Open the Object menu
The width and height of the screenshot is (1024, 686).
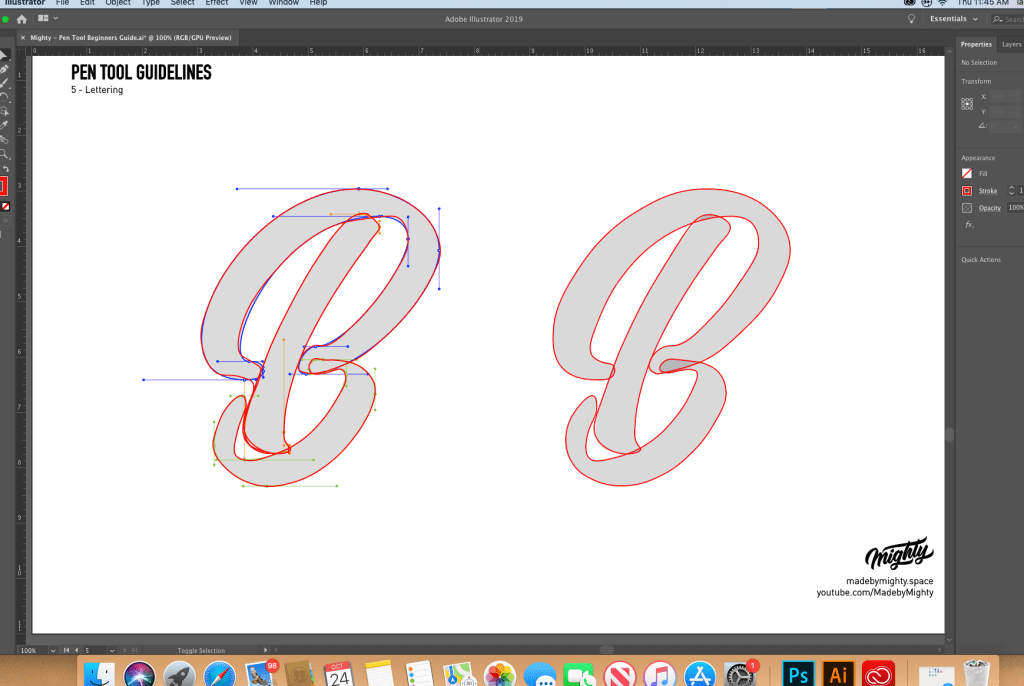coord(118,3)
